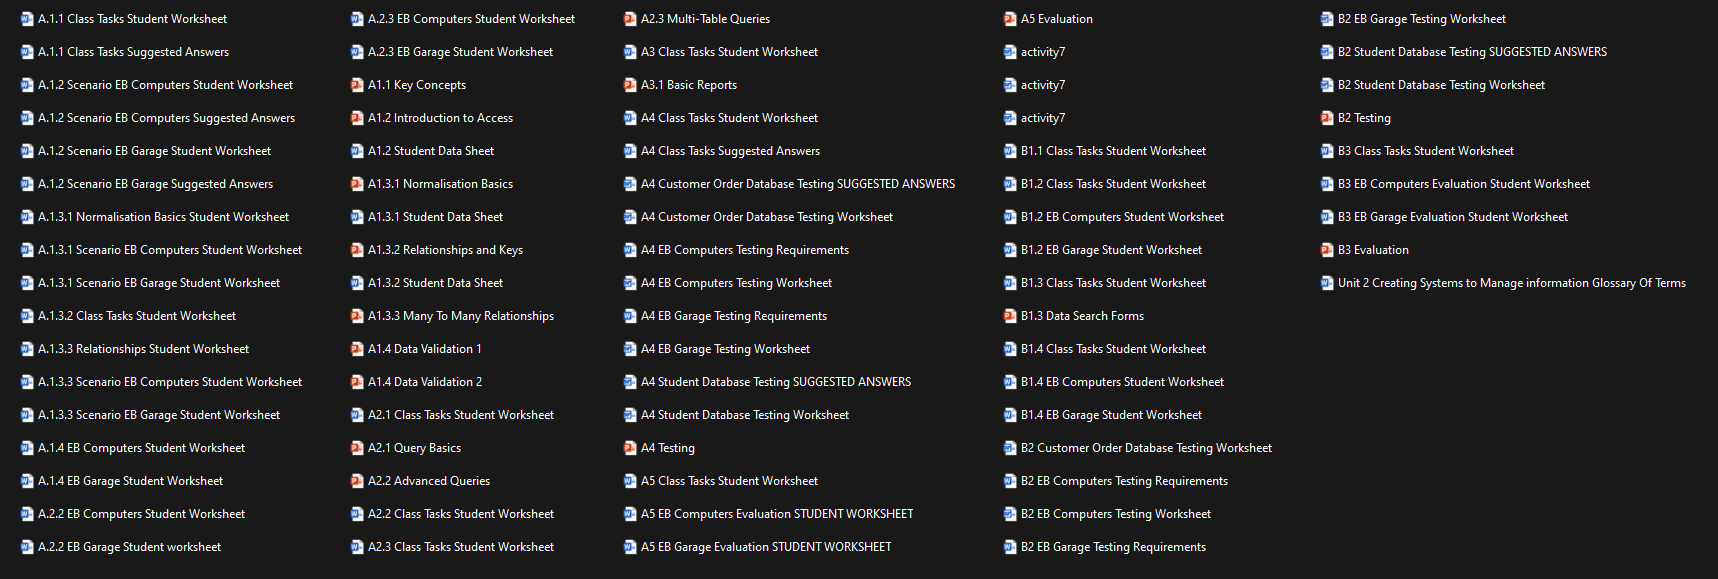The height and width of the screenshot is (579, 1718).
Task: Select A4 Customer Order Database Testing SUGGESTED ANSWERS
Action: click(x=798, y=184)
